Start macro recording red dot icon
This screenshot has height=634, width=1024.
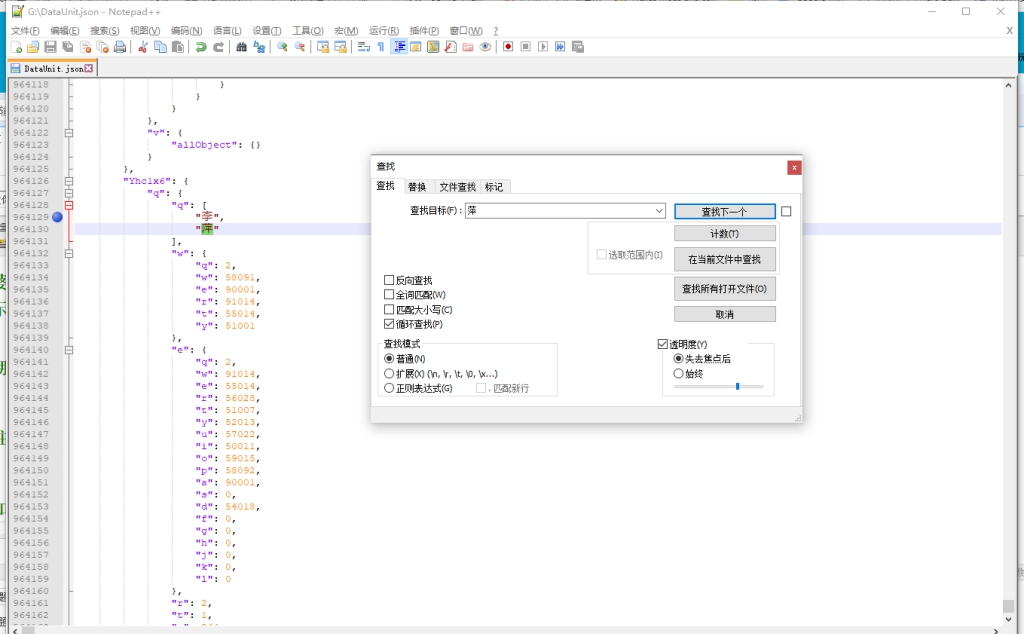(x=508, y=47)
